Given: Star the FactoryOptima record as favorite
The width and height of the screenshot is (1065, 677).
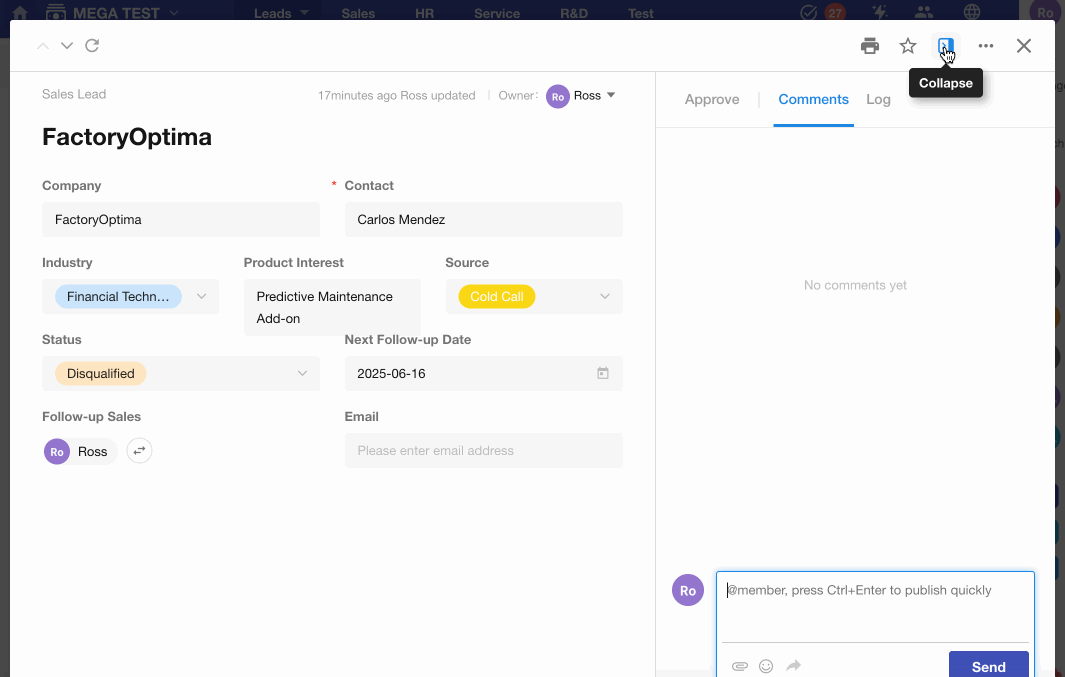Looking at the screenshot, I should 908,46.
